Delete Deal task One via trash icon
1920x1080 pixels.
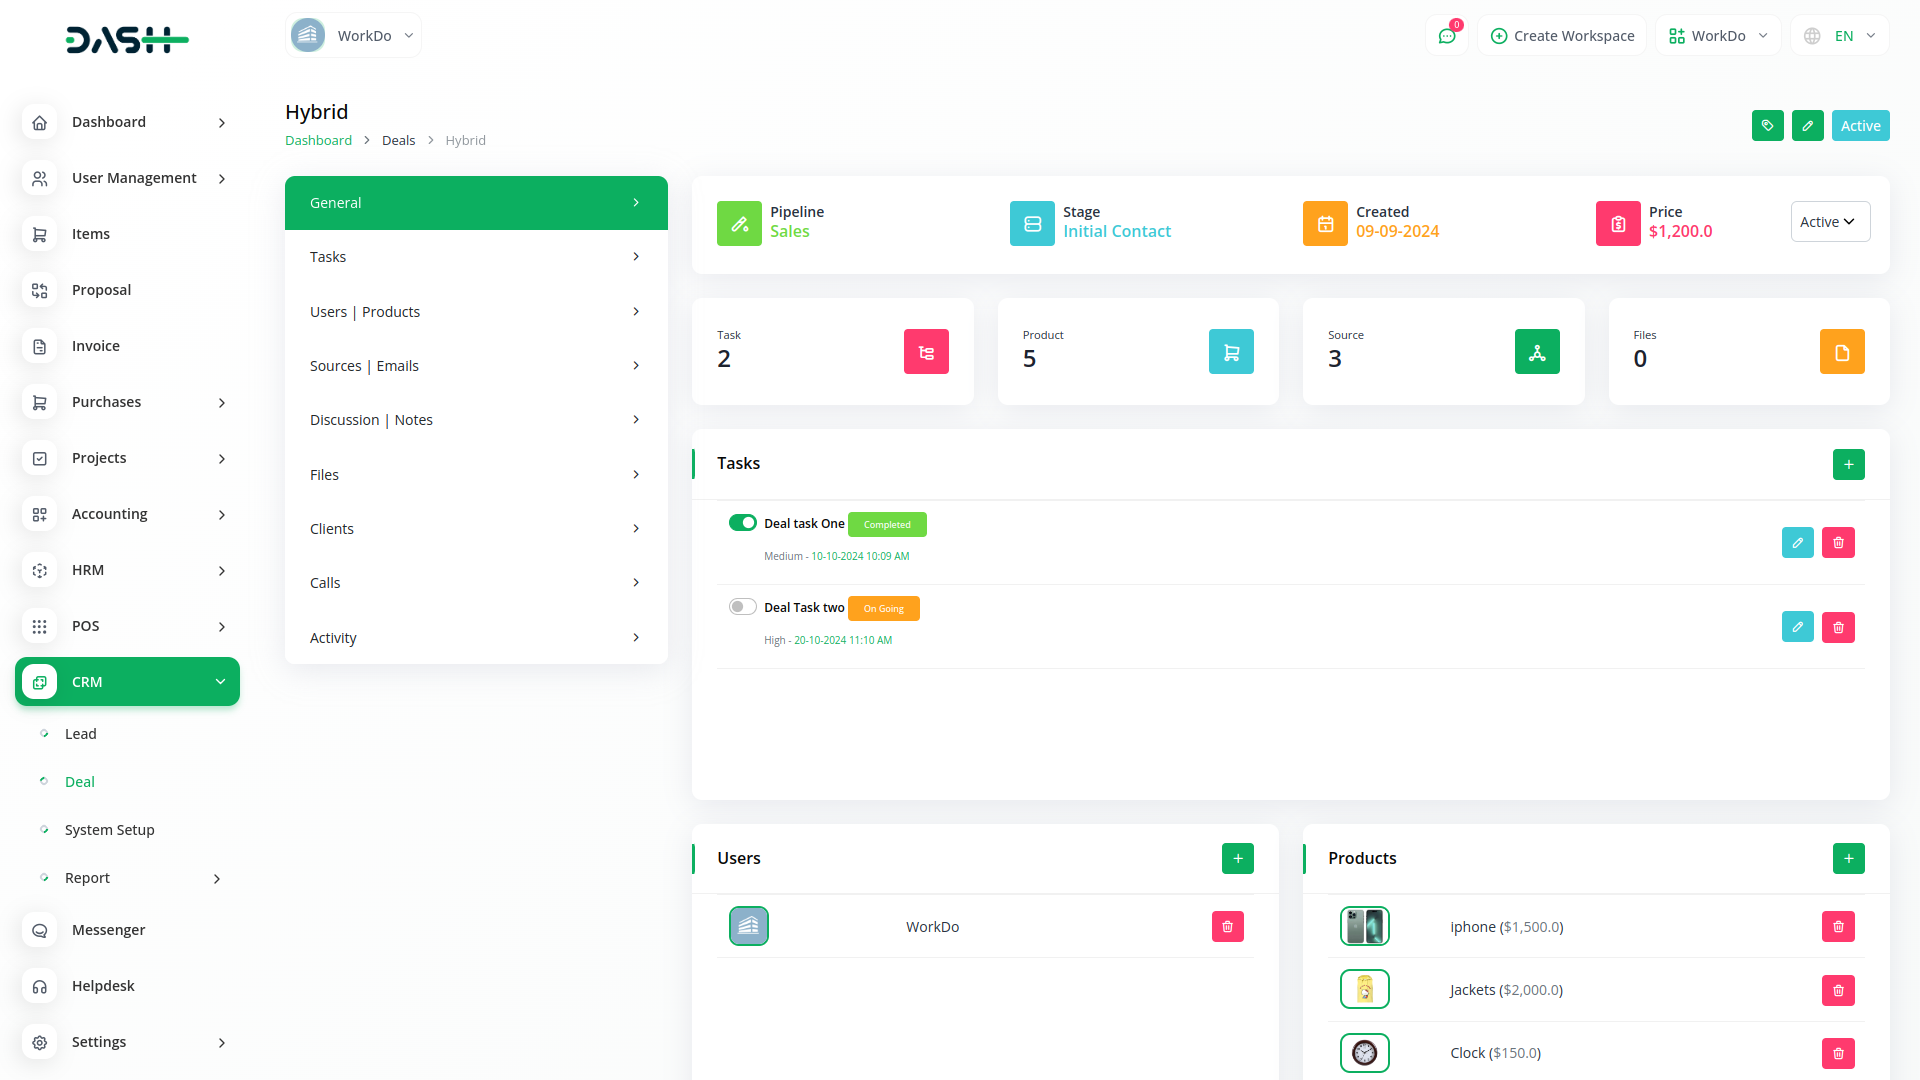(x=1838, y=542)
